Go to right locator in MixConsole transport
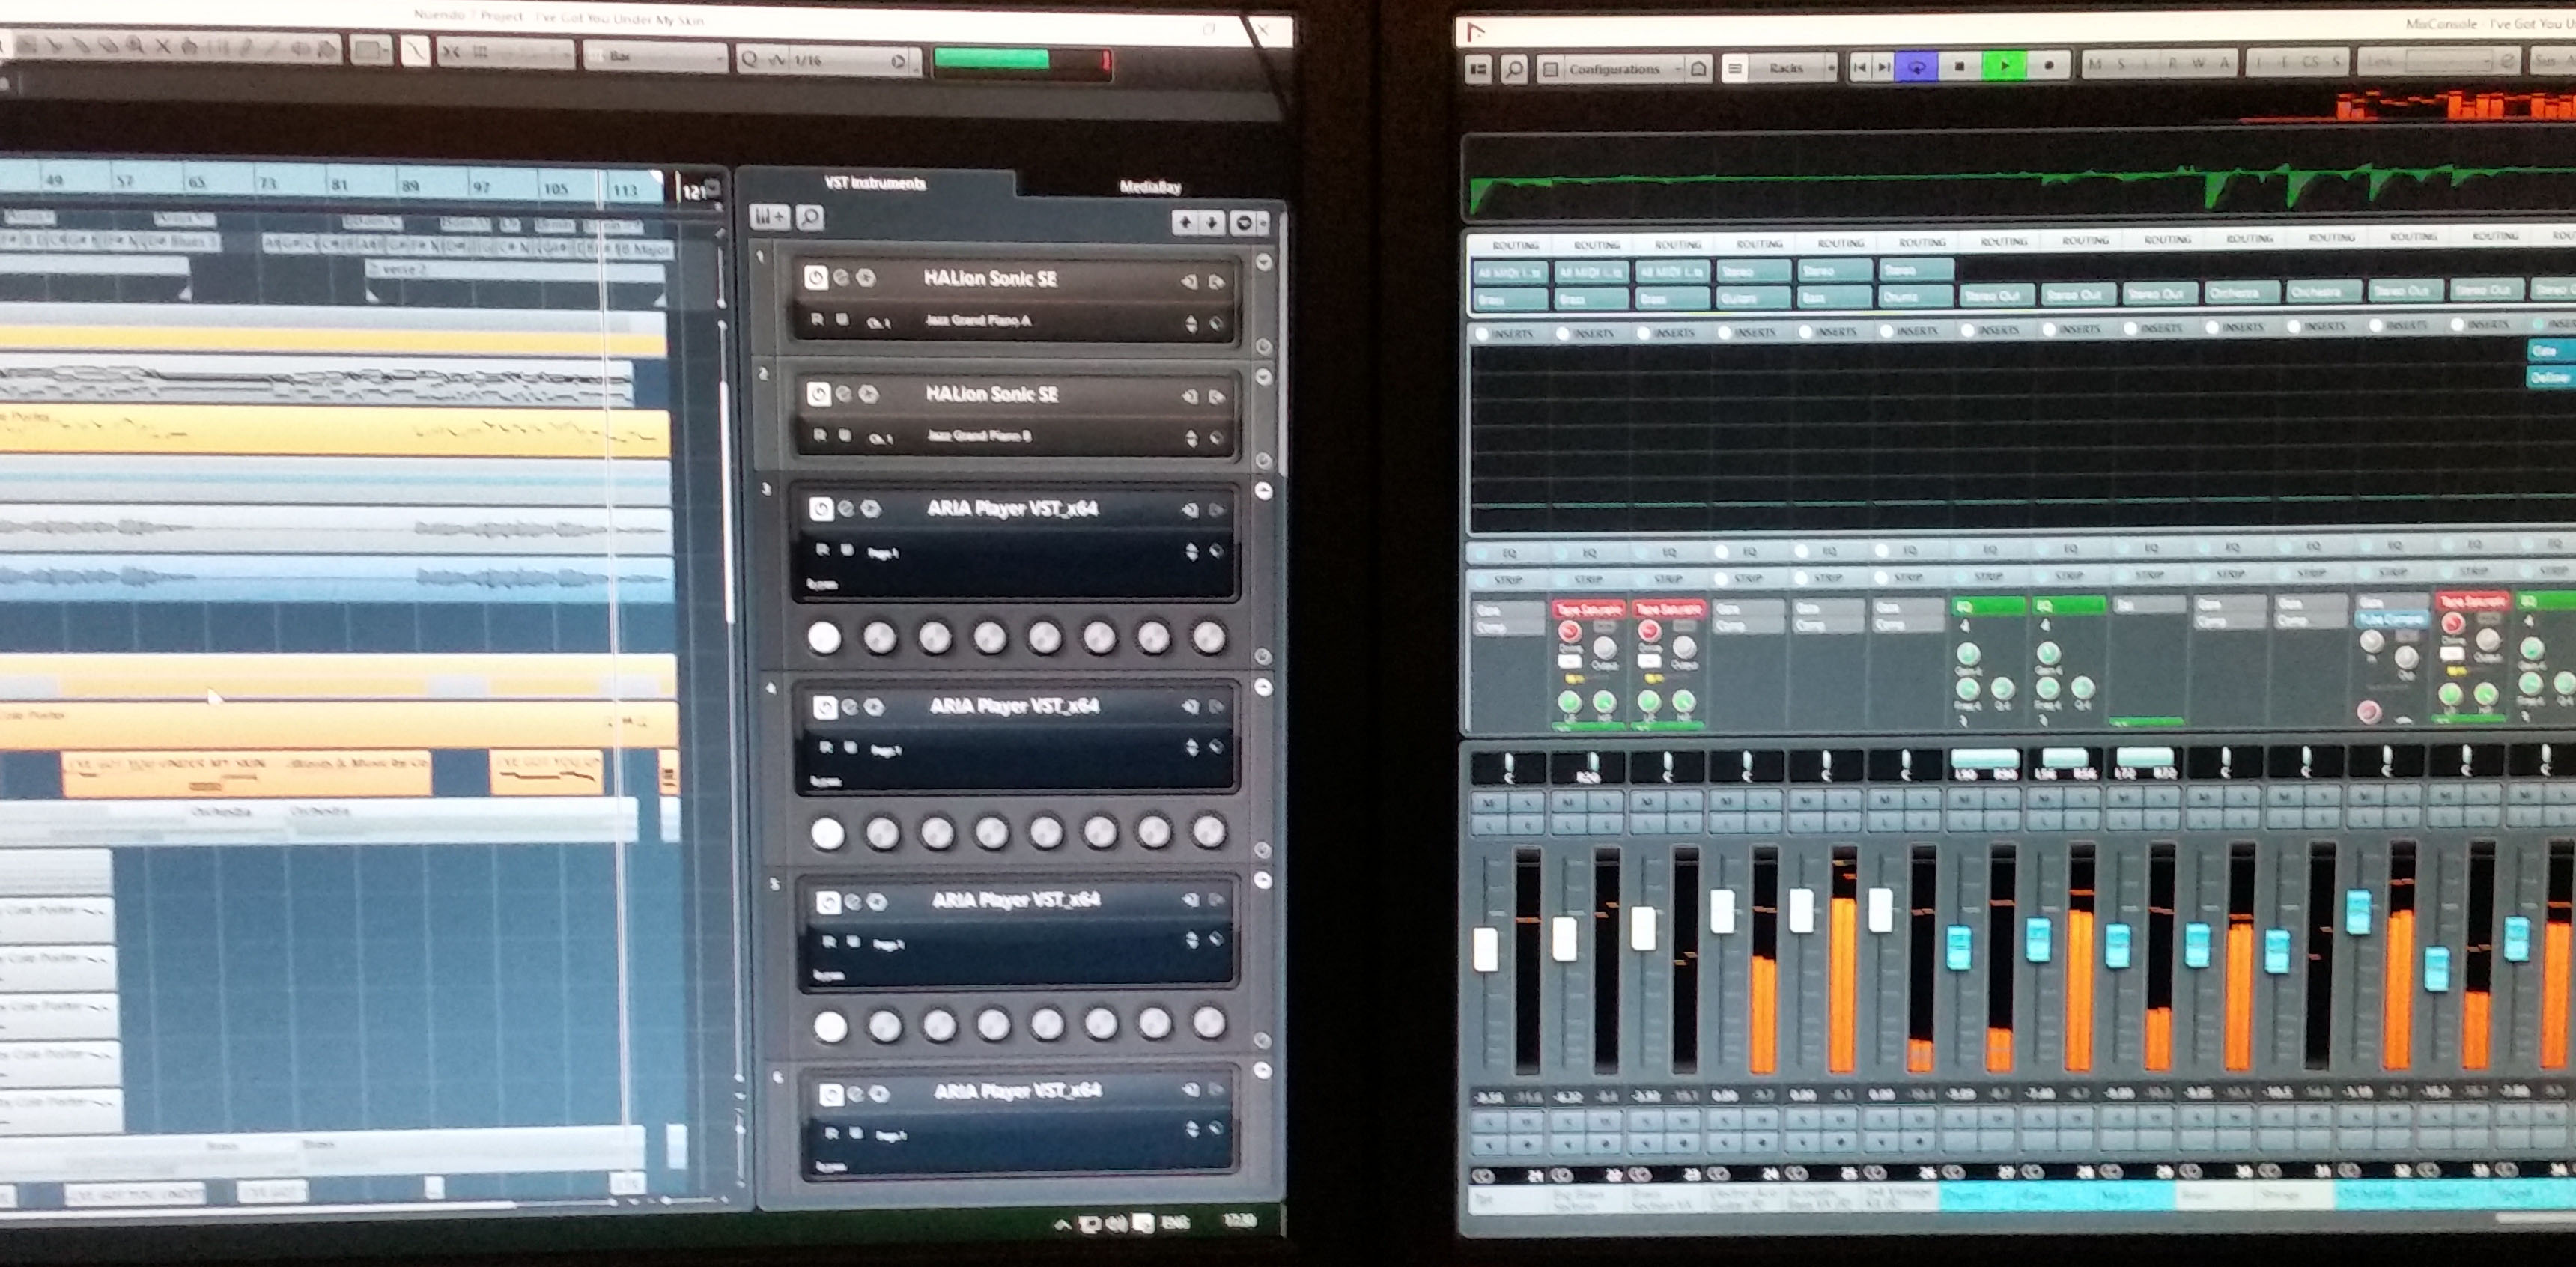 click(x=1883, y=67)
